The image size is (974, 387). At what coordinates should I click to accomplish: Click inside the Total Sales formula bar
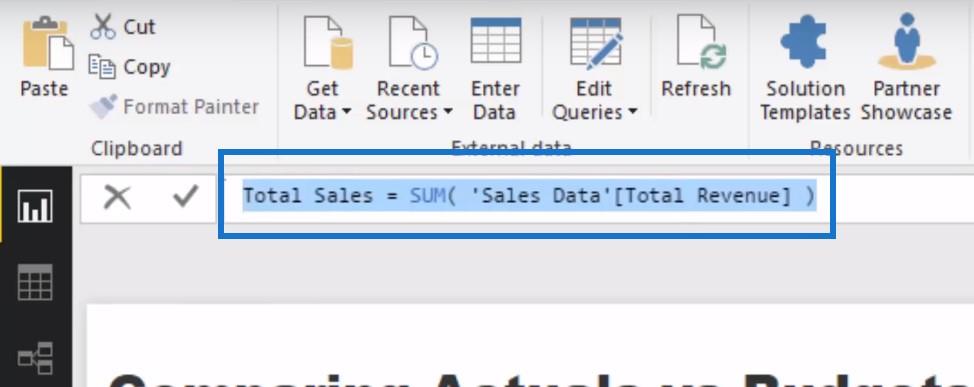528,196
